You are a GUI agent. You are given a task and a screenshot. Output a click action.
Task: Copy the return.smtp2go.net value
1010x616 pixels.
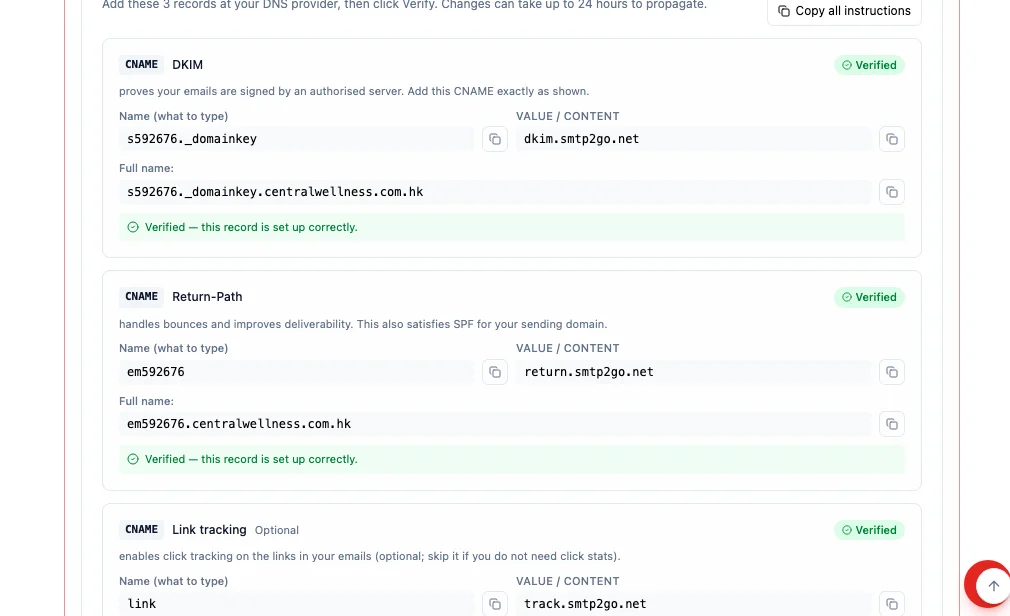(891, 372)
